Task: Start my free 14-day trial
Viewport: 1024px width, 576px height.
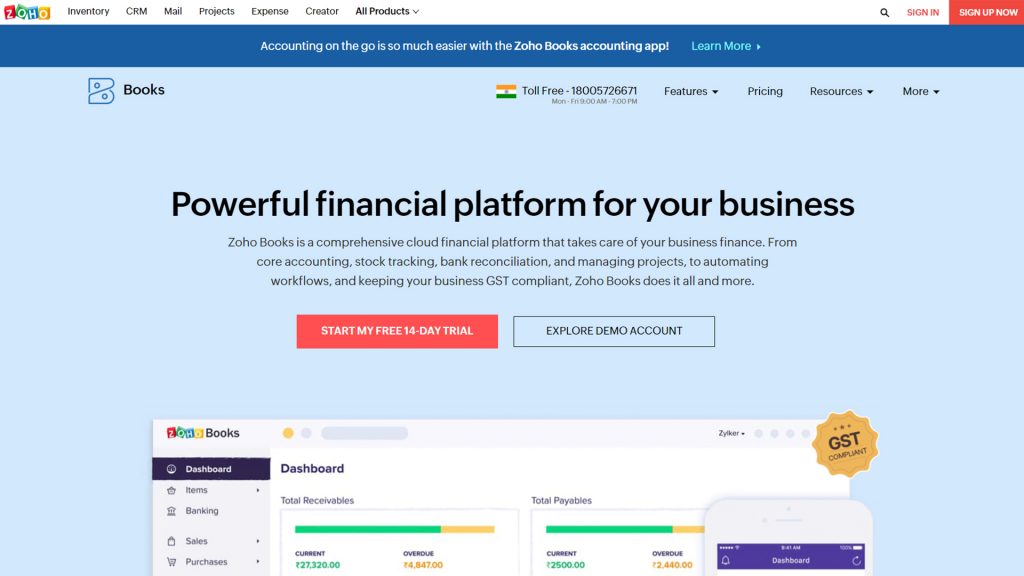Action: click(x=396, y=331)
